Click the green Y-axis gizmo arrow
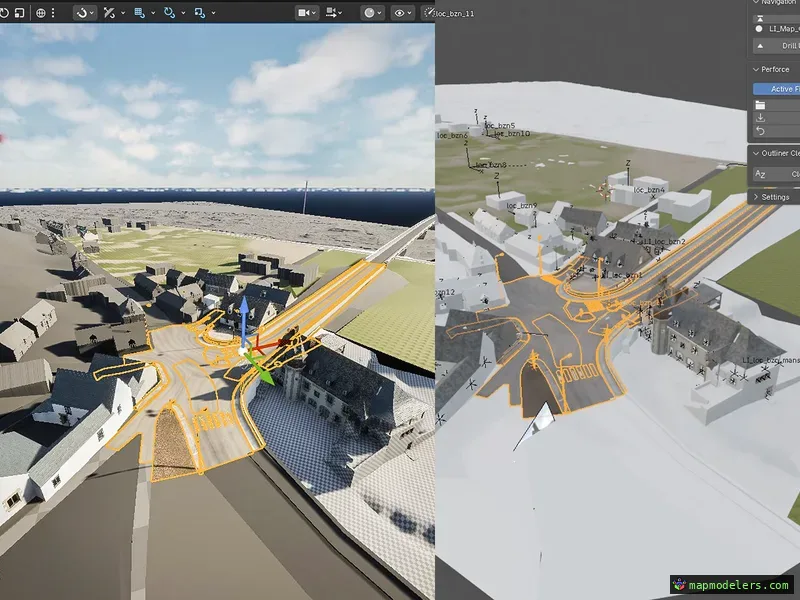 point(264,375)
